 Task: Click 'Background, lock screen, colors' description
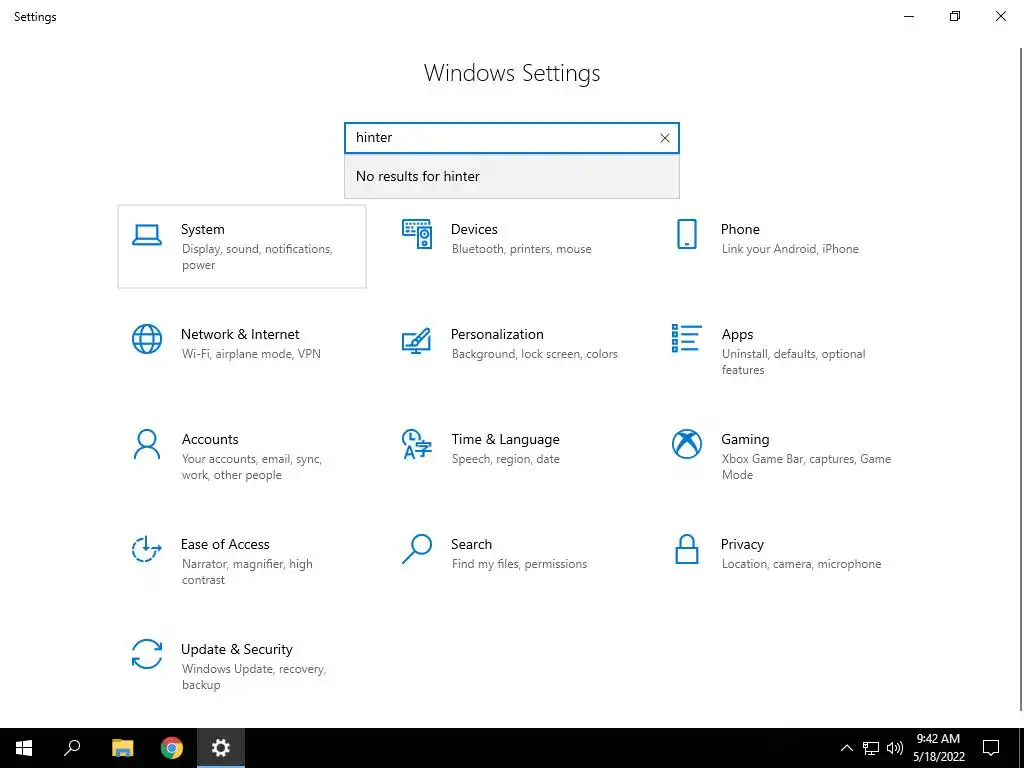pyautogui.click(x=535, y=354)
